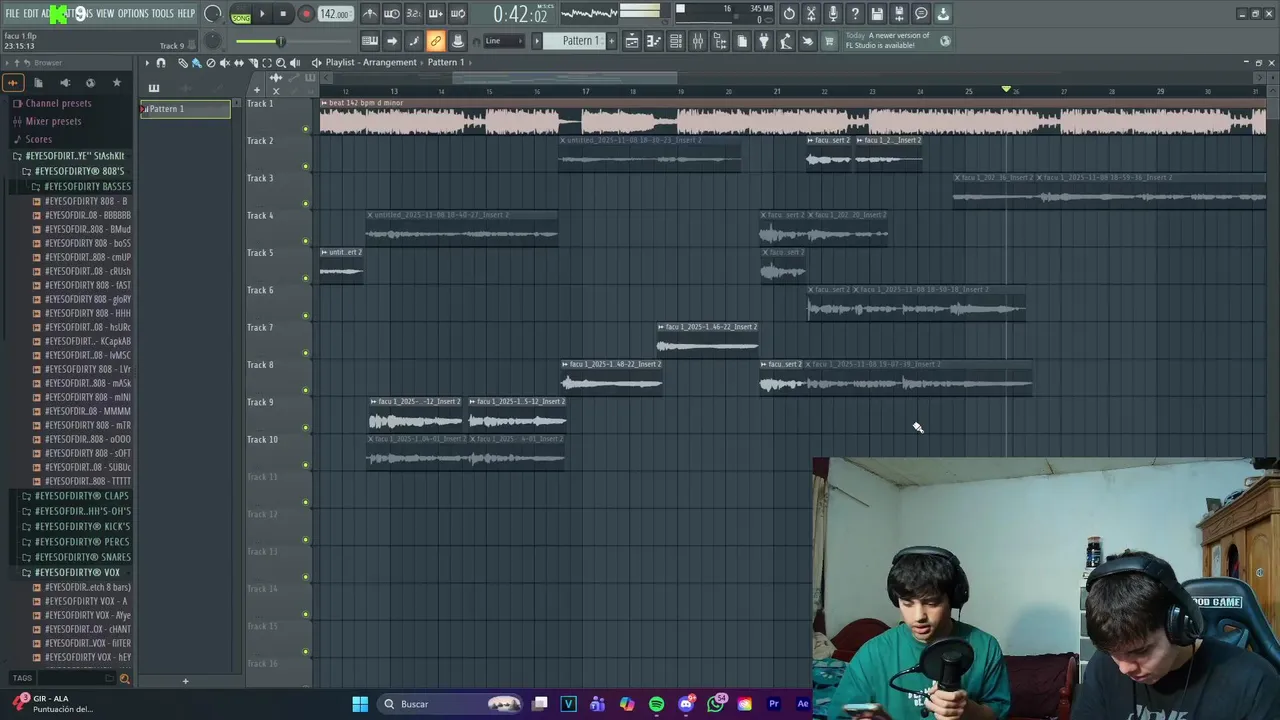Click the help question mark icon
Image resolution: width=1280 pixels, height=720 pixels.
click(x=855, y=14)
